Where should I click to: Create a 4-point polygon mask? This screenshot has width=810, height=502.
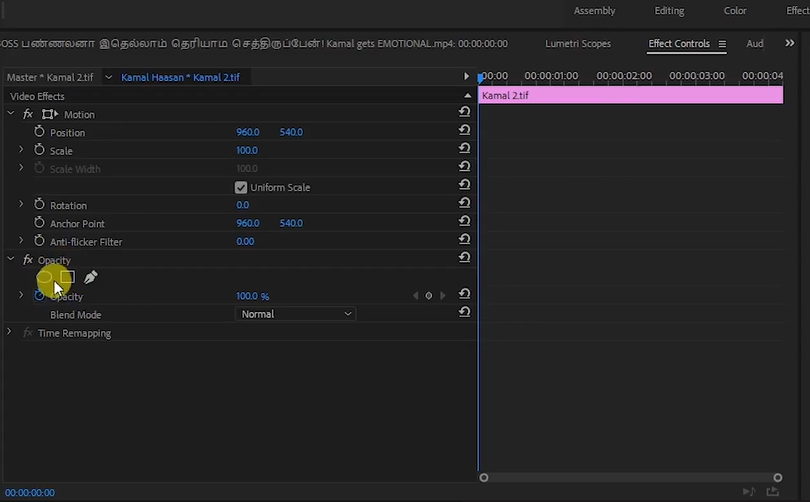67,277
